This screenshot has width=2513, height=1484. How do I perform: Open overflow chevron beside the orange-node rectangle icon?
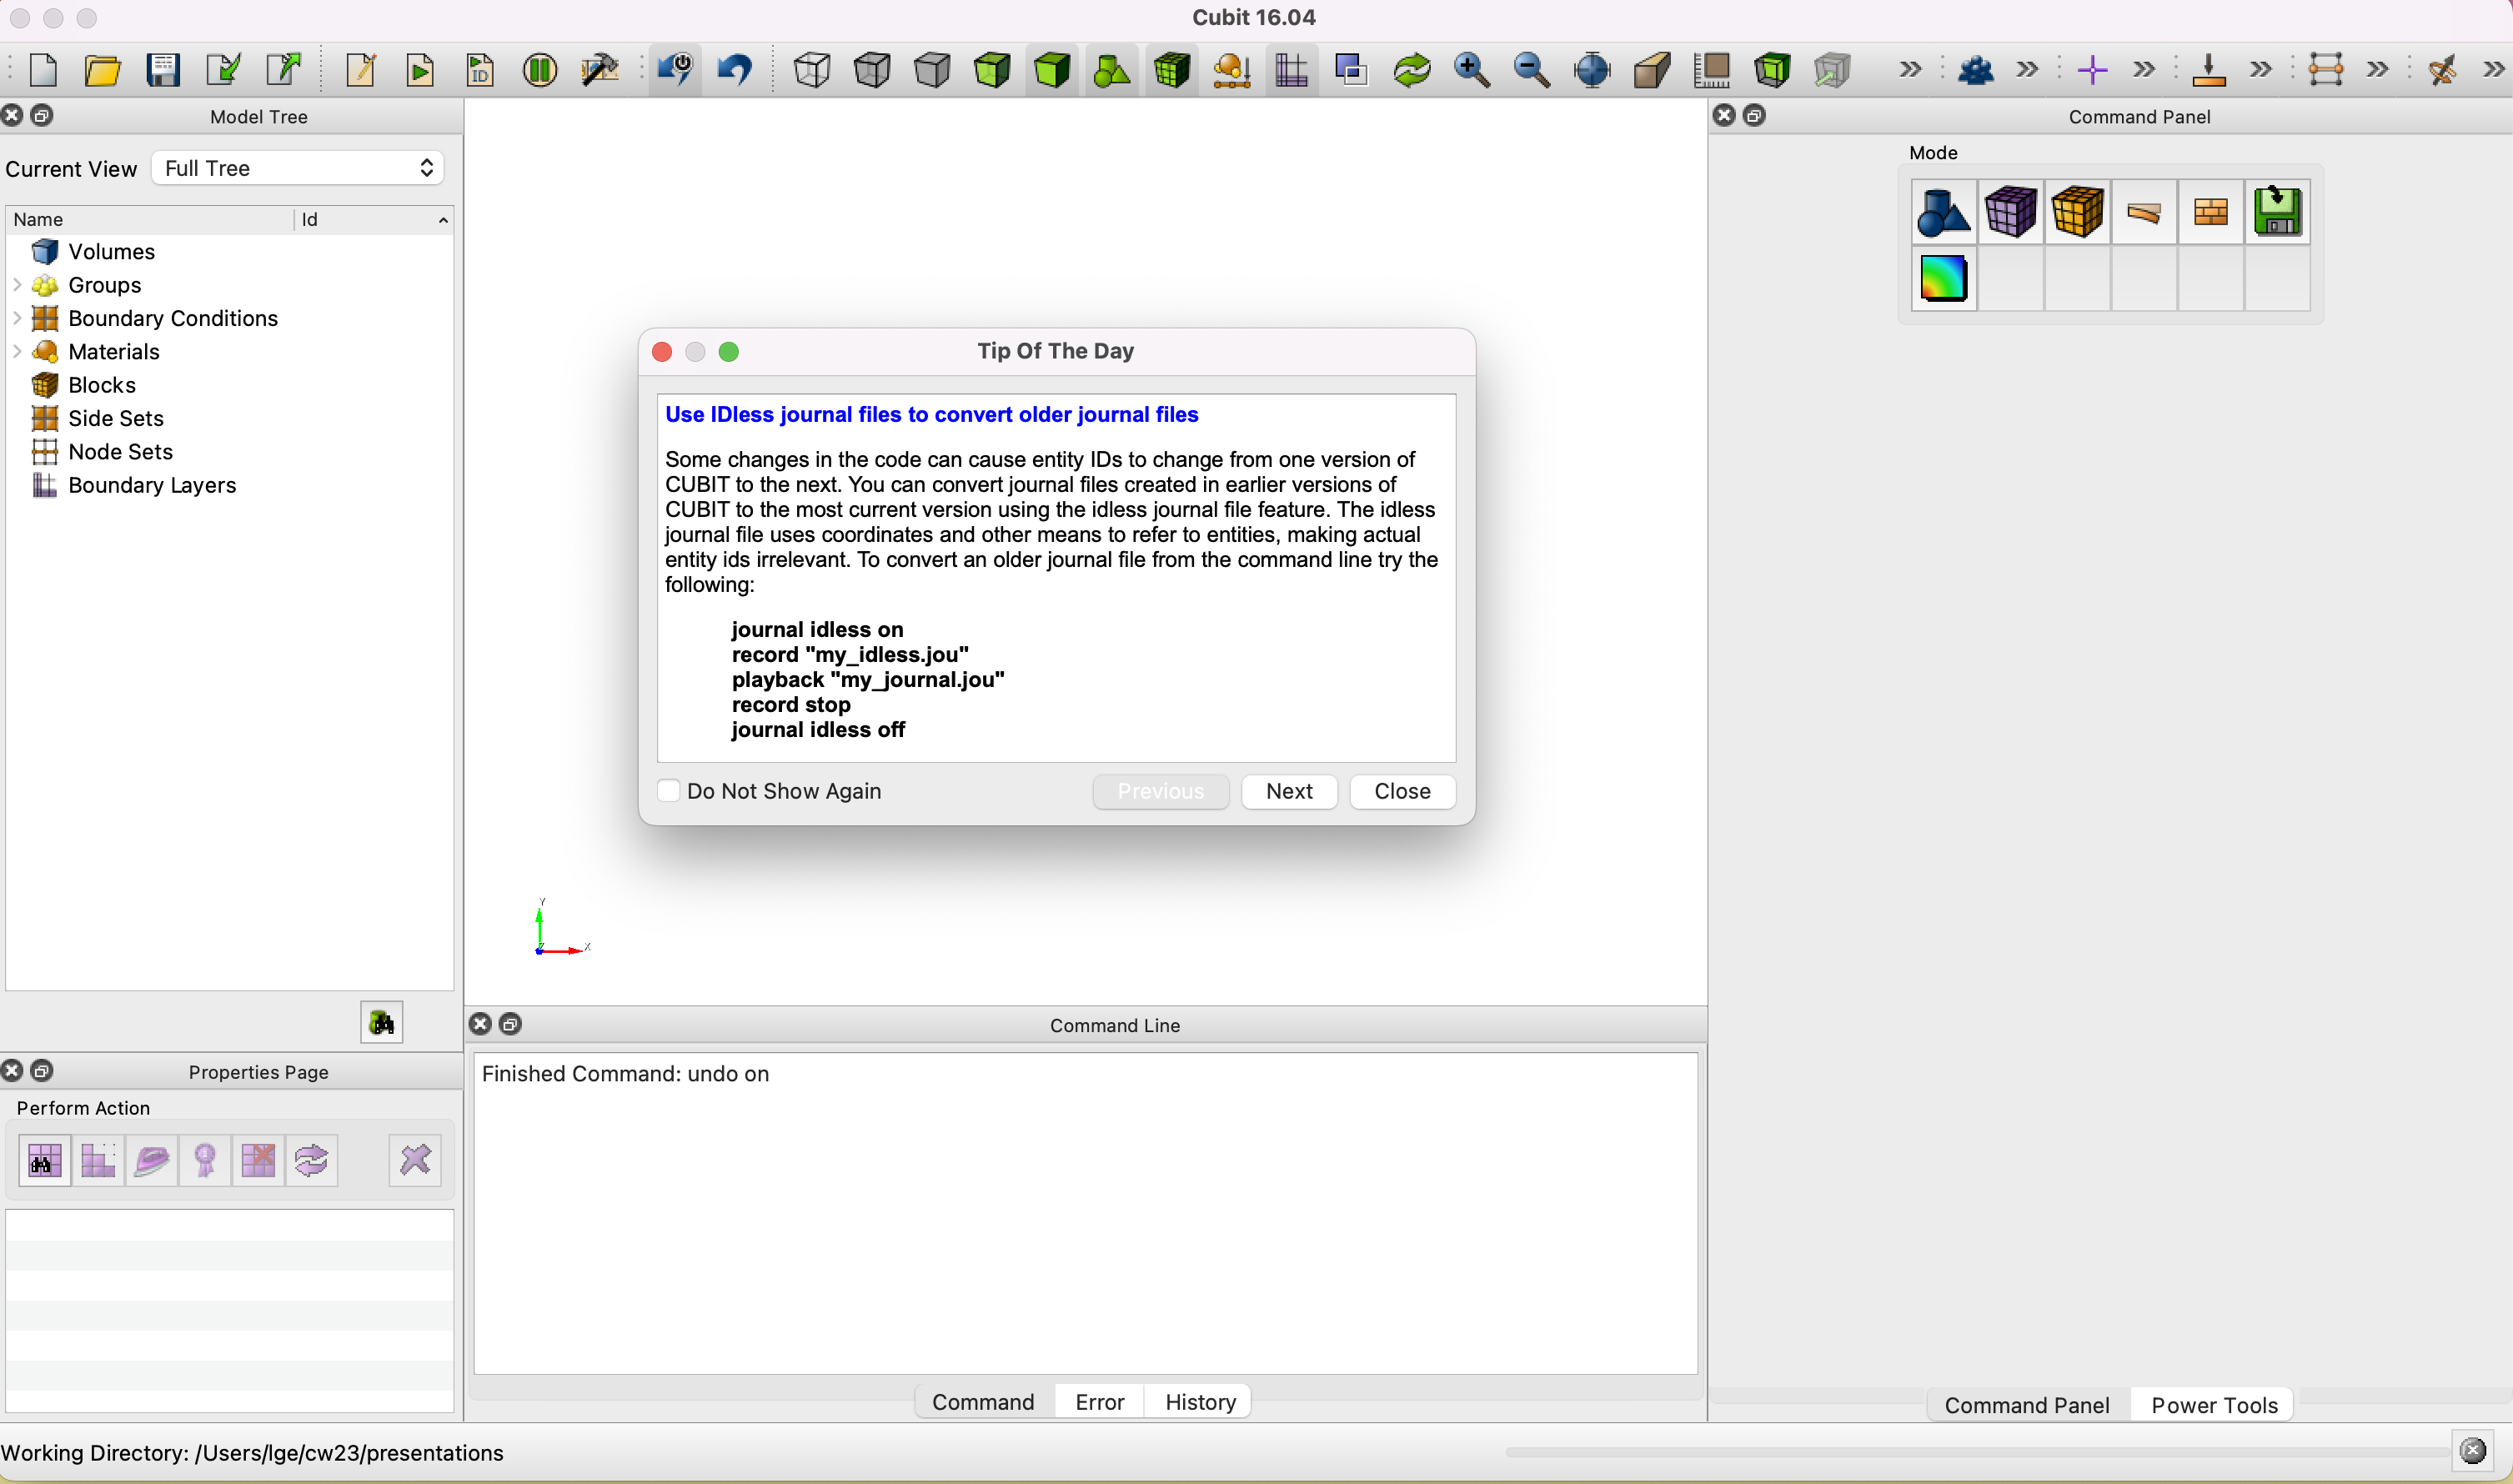point(2378,70)
